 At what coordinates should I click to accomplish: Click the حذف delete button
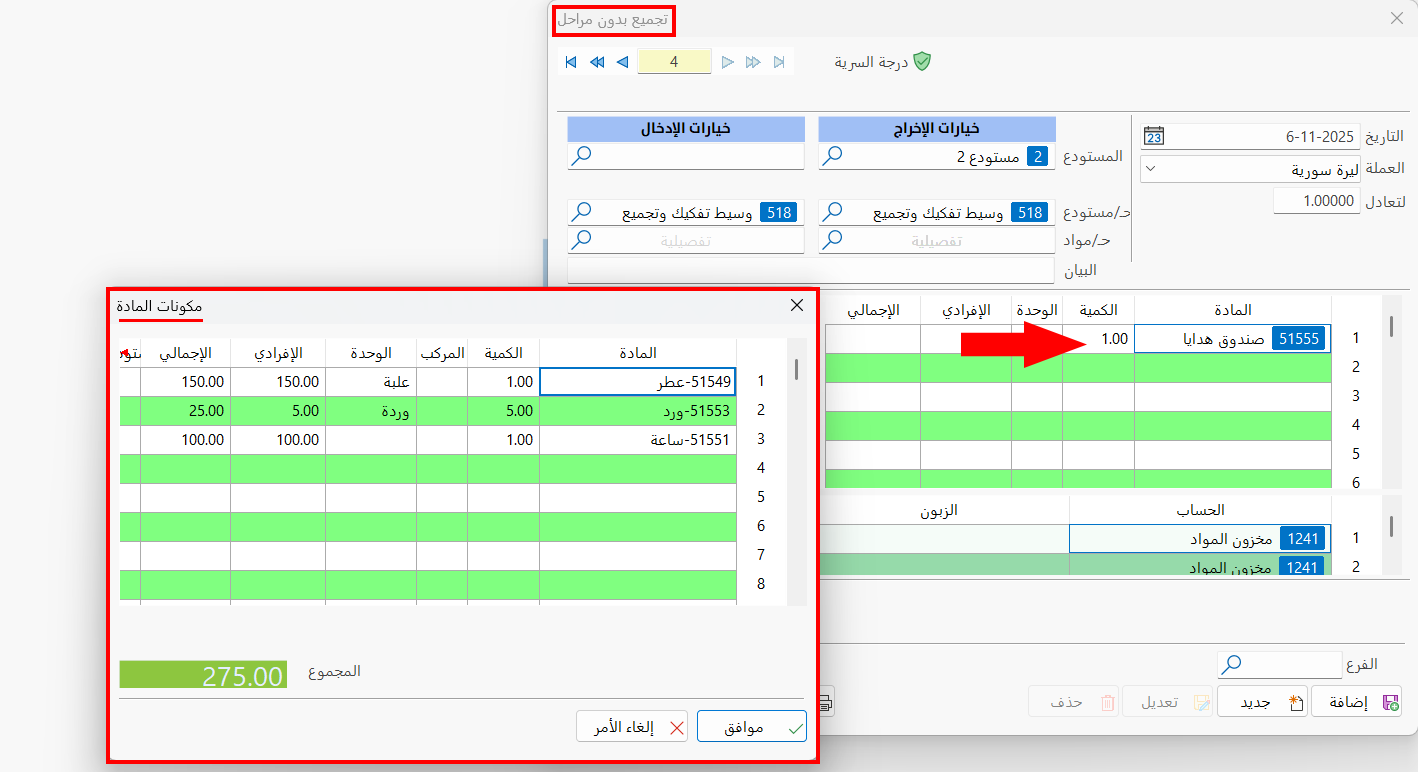pyautogui.click(x=1075, y=702)
